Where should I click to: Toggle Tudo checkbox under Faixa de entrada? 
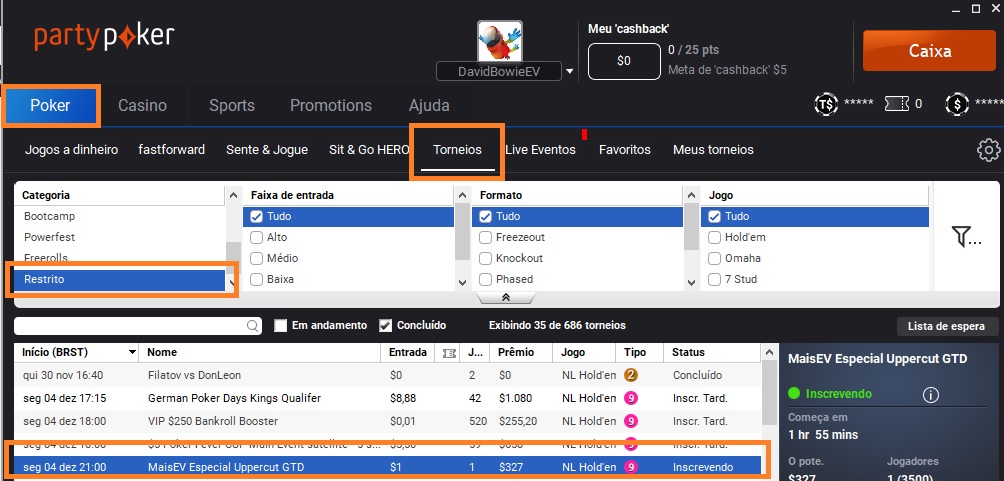257,216
